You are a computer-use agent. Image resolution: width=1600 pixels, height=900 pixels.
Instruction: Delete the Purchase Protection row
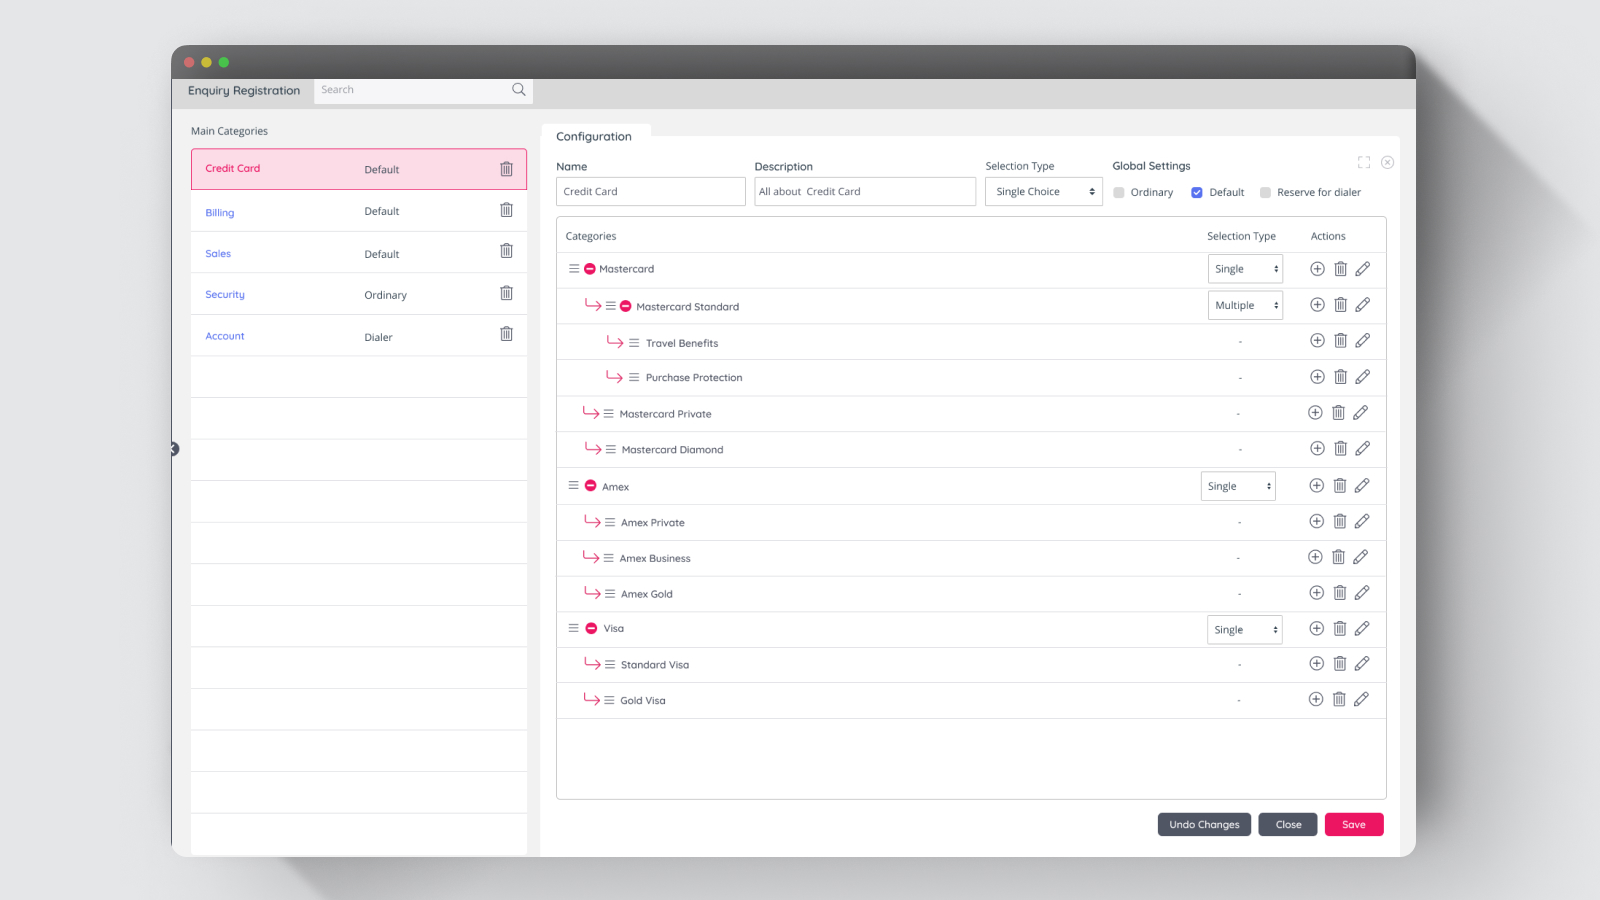1340,377
